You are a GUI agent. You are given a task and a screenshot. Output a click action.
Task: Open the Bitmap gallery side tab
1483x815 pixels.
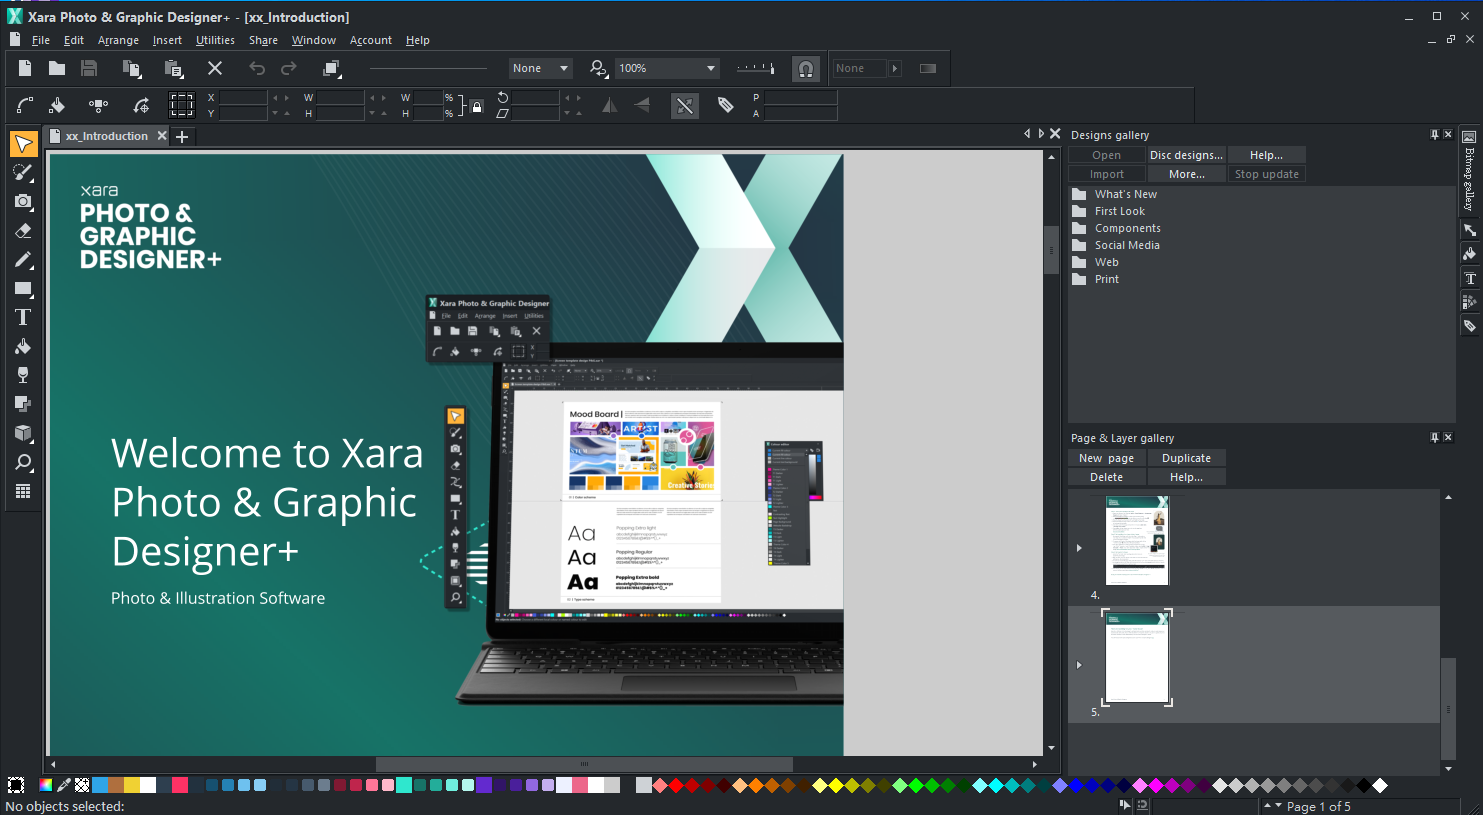click(1469, 171)
